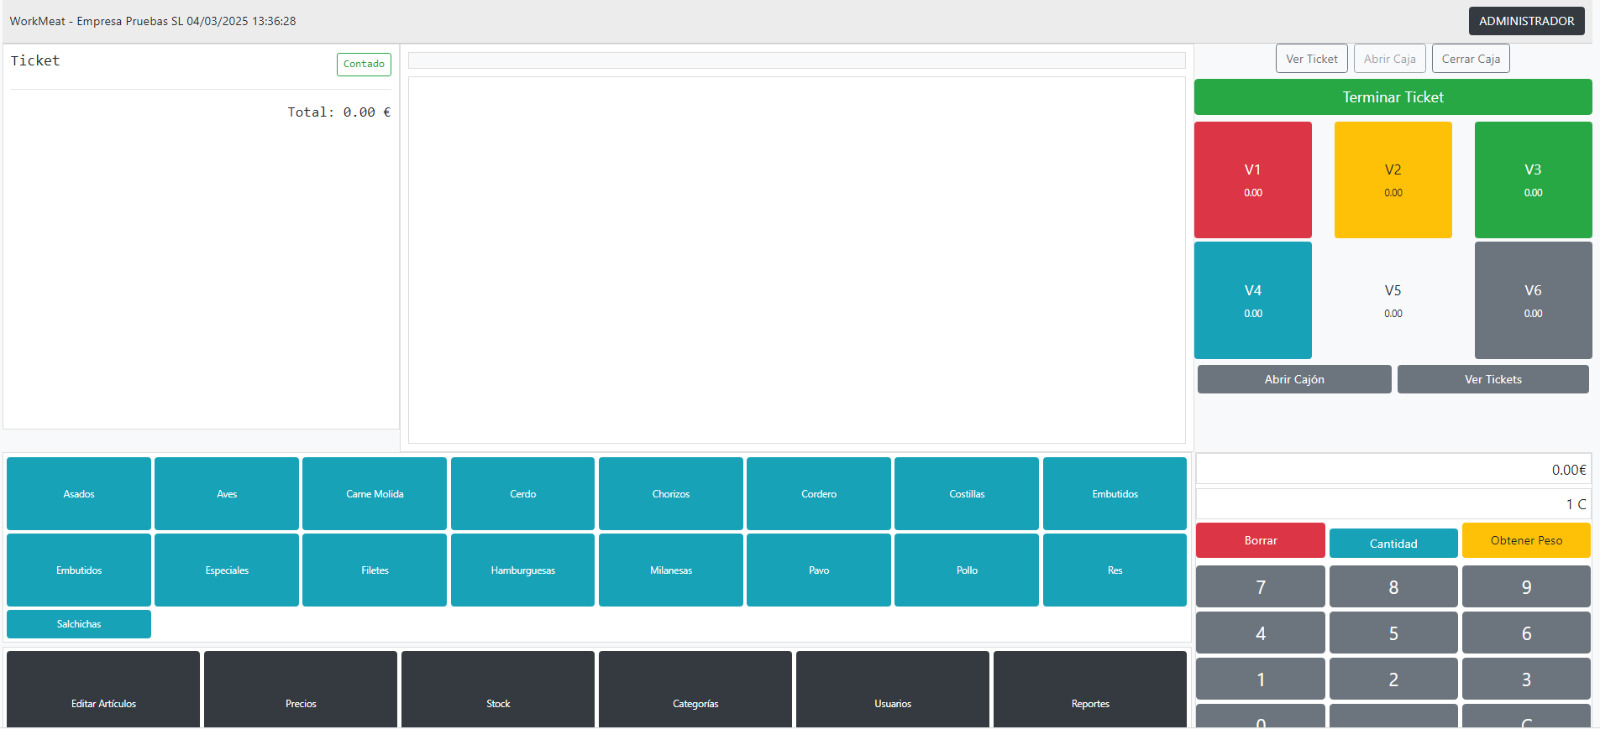Click the ADMINISTRADOR user button

click(1526, 21)
